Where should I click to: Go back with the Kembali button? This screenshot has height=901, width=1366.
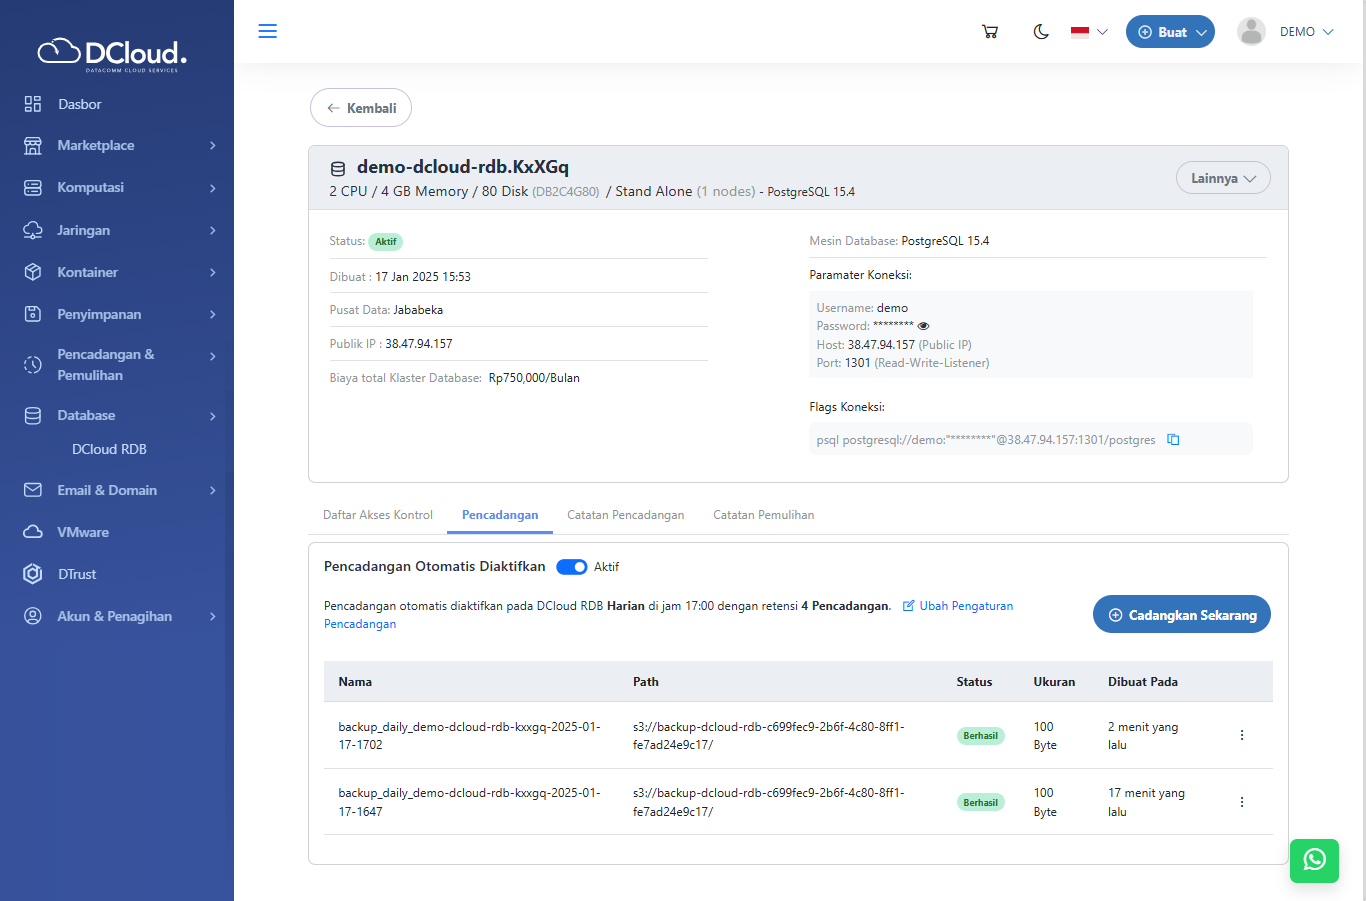(x=361, y=108)
